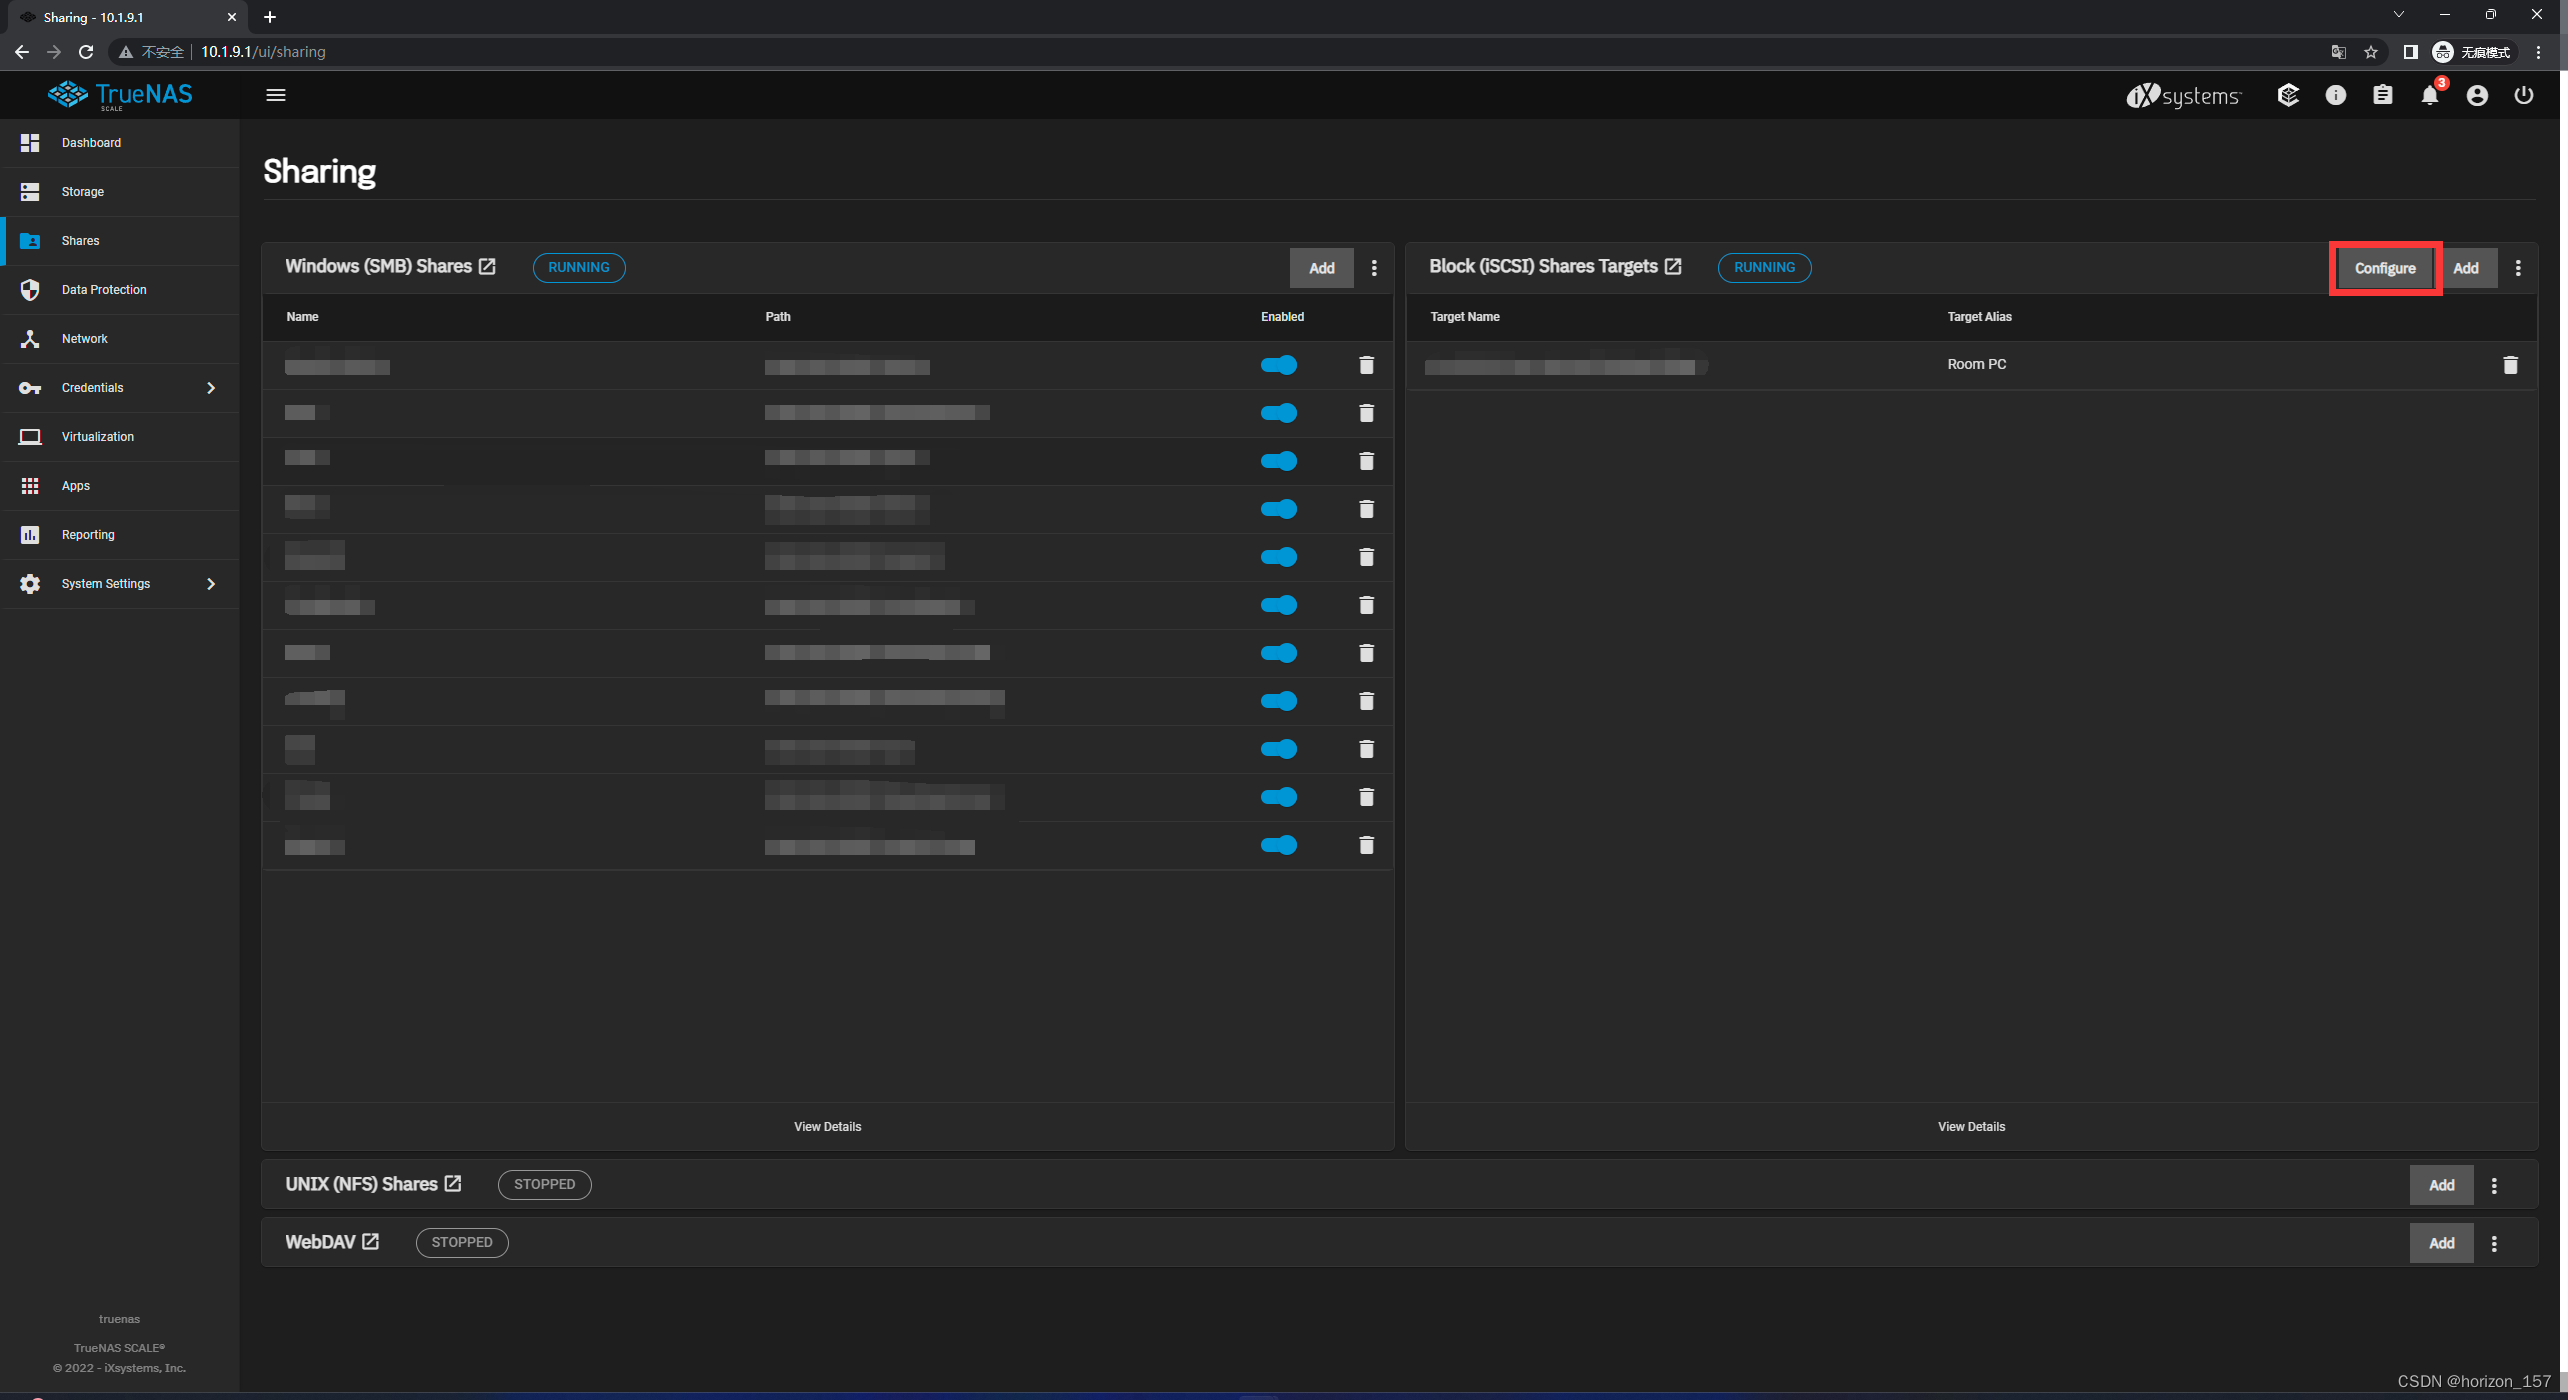Expand the System Settings submenu
This screenshot has height=1400, width=2568.
point(120,583)
